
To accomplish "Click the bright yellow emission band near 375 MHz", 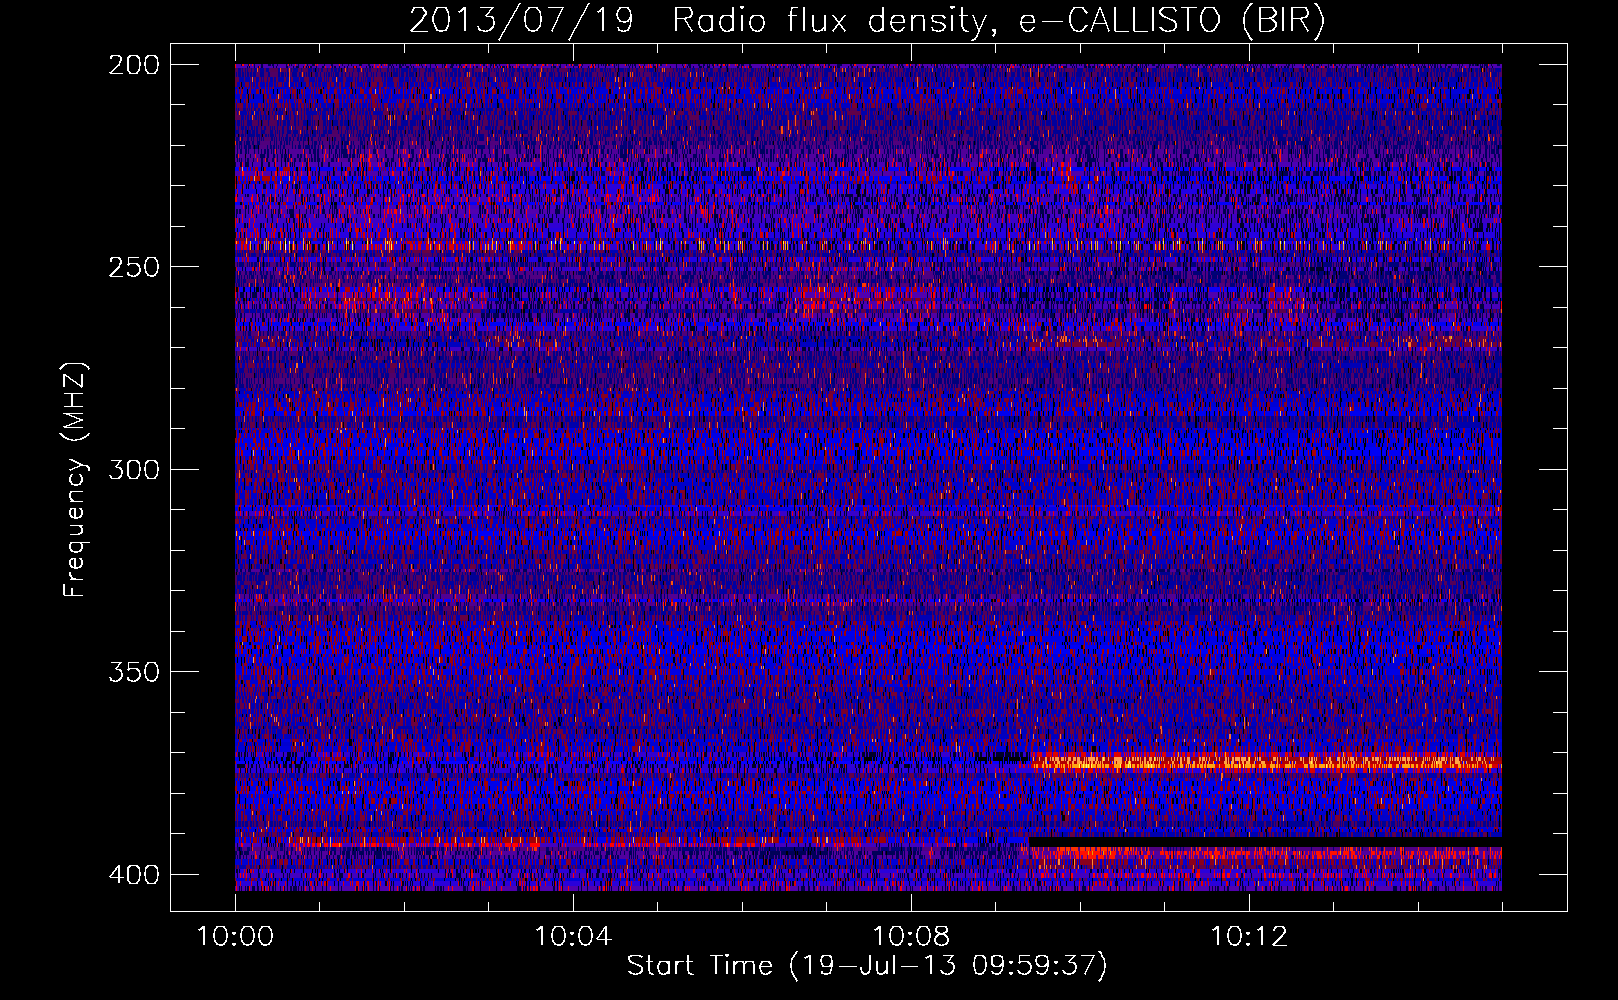I will coord(1267,763).
